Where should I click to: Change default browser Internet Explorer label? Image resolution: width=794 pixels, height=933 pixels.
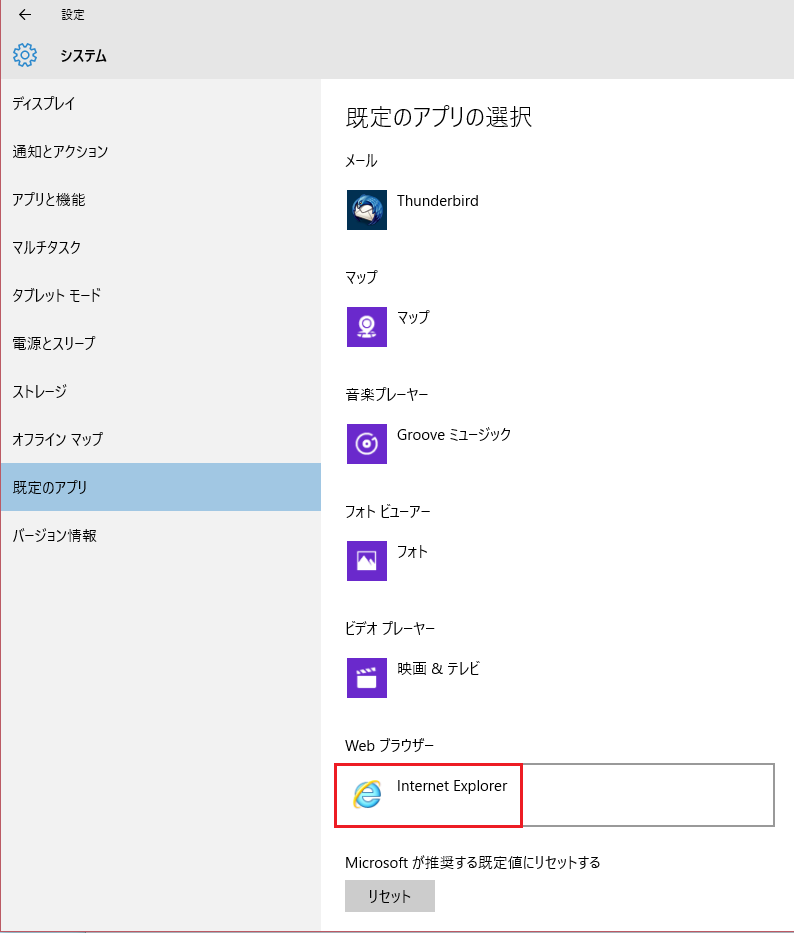[452, 786]
